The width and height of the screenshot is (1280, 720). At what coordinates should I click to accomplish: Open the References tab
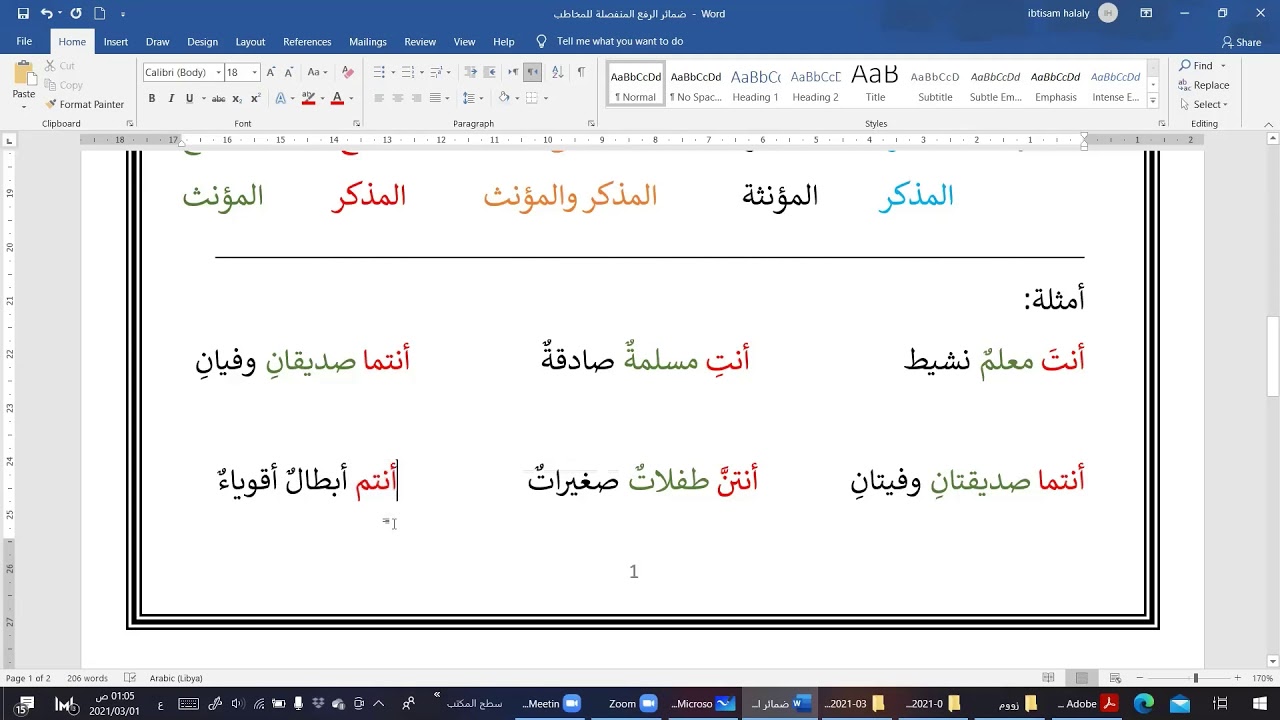coord(307,42)
